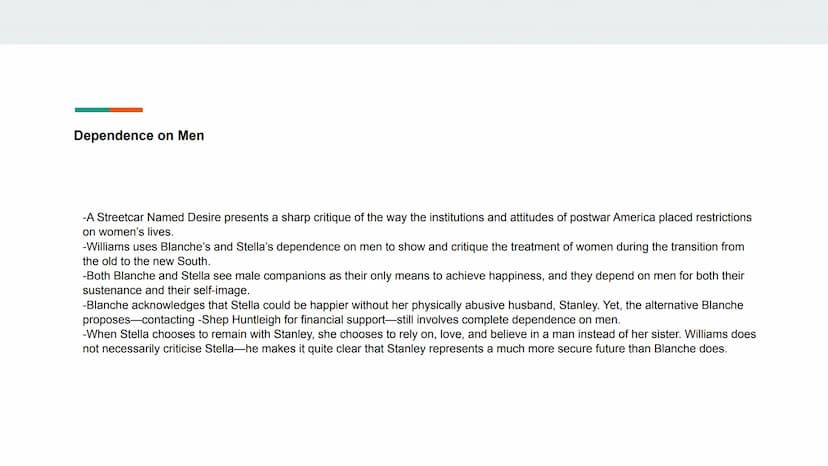Select the orange segment of the accent bar
The image size is (828, 466).
[126, 110]
